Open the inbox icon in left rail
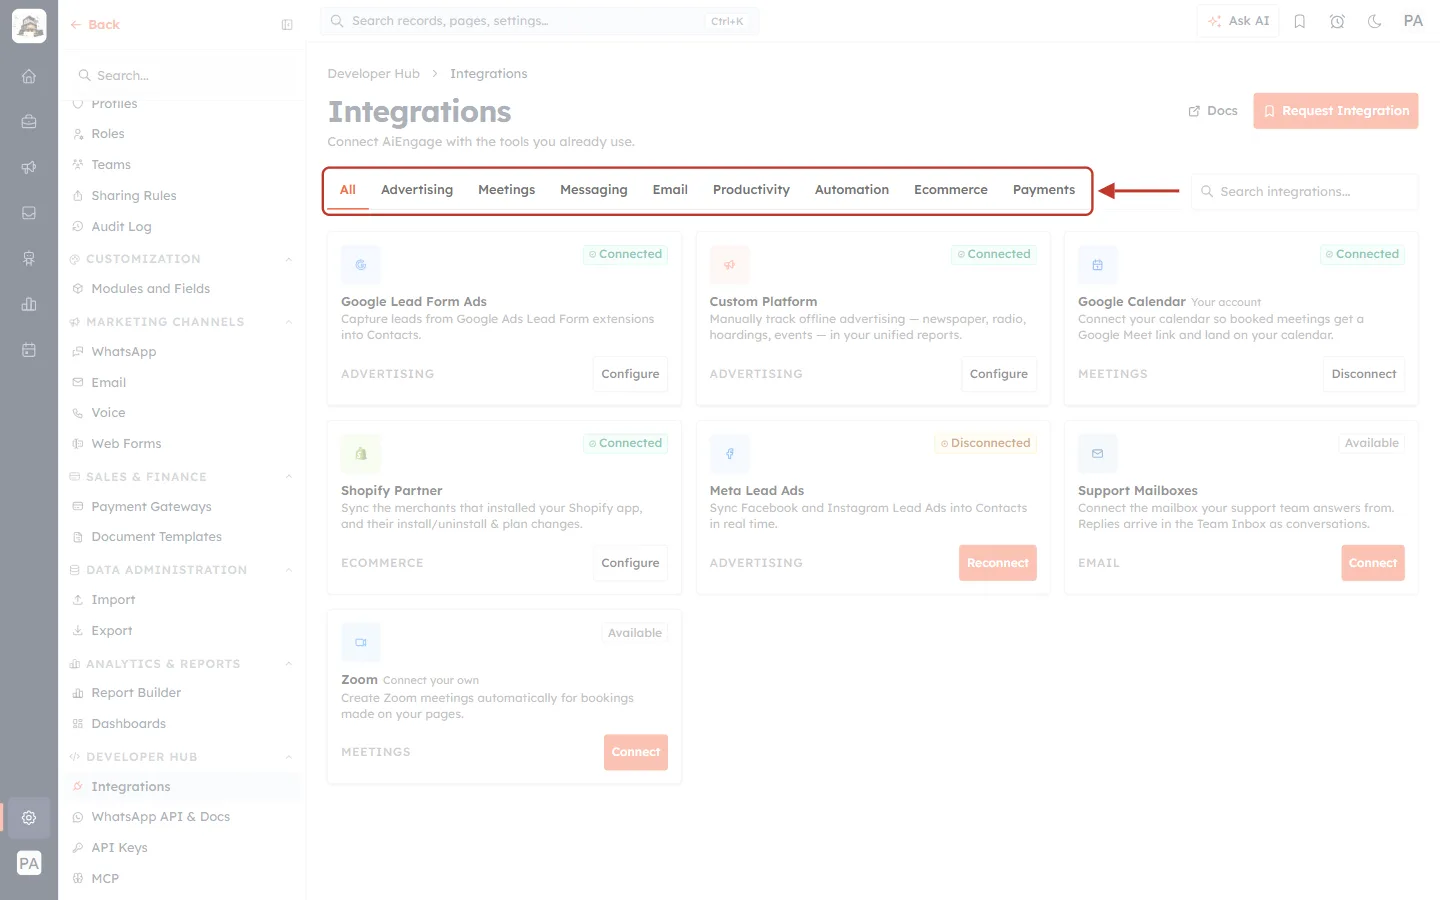Viewport: 1440px width, 900px height. click(x=29, y=213)
